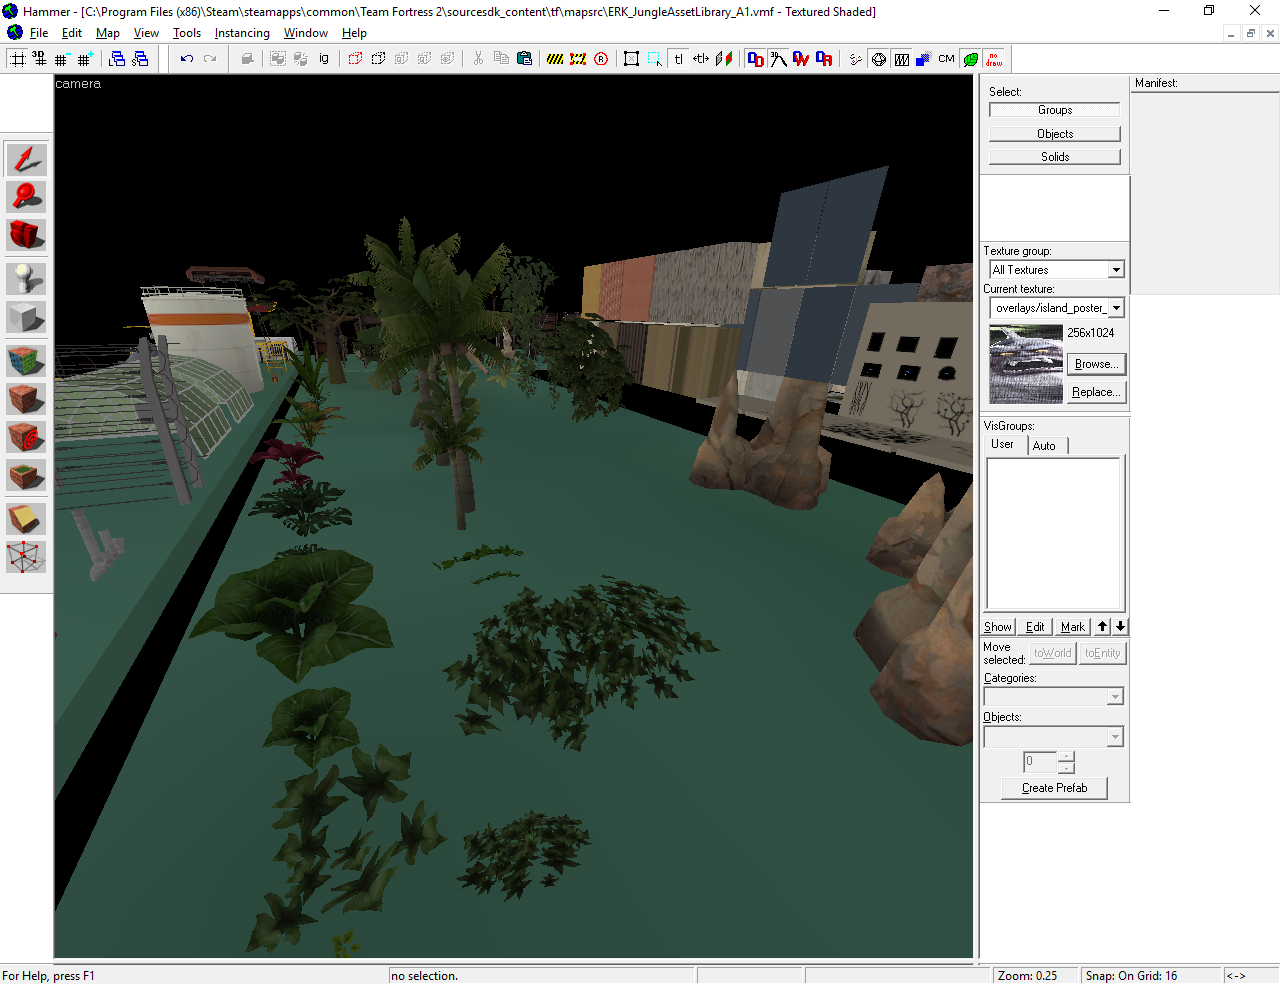Open the Map menu

click(108, 33)
